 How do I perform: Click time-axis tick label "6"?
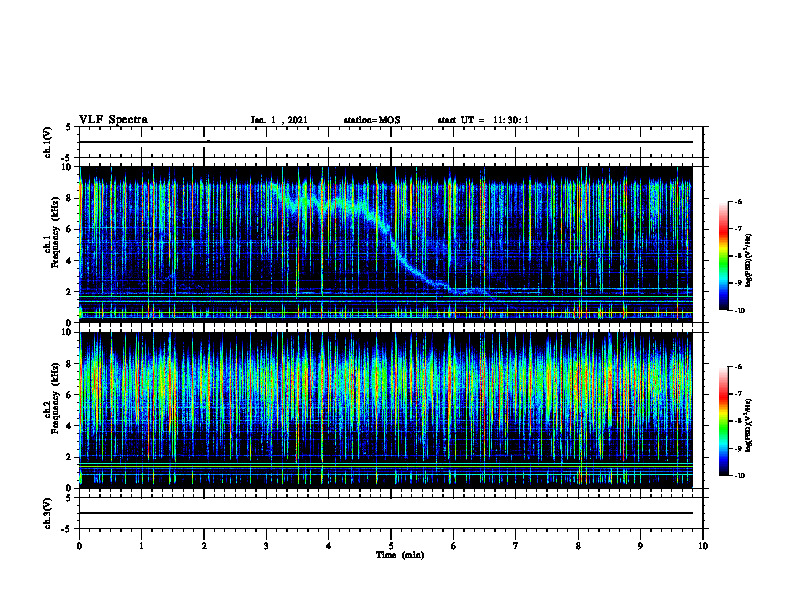454,546
